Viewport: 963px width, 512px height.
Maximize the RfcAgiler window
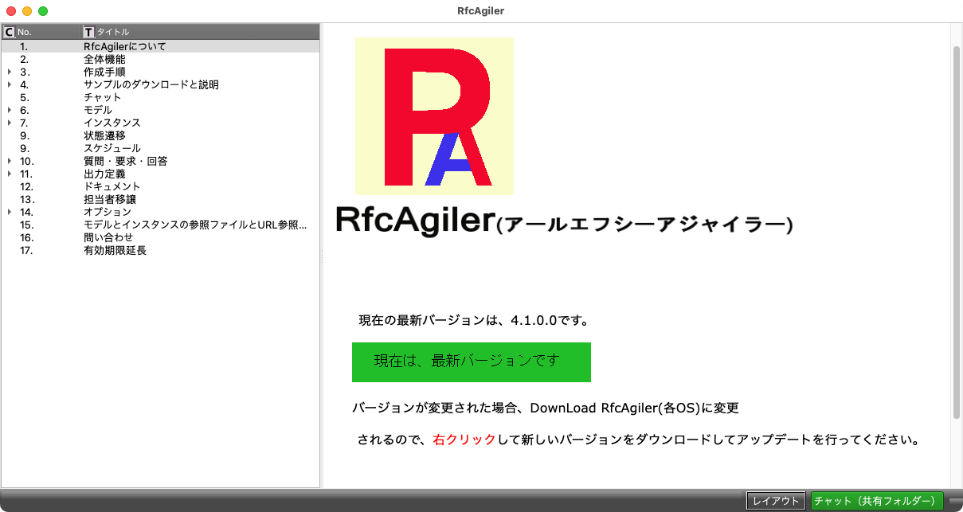click(x=43, y=11)
